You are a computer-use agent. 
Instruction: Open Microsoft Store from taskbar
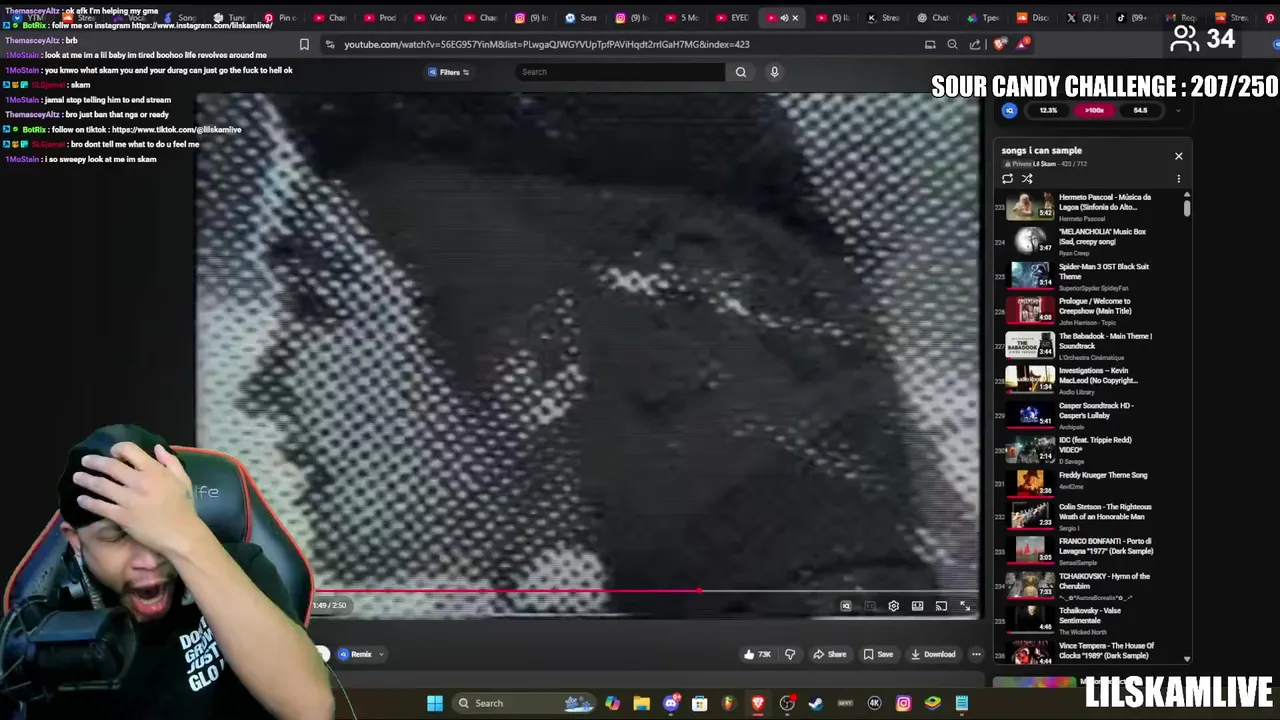[699, 703]
